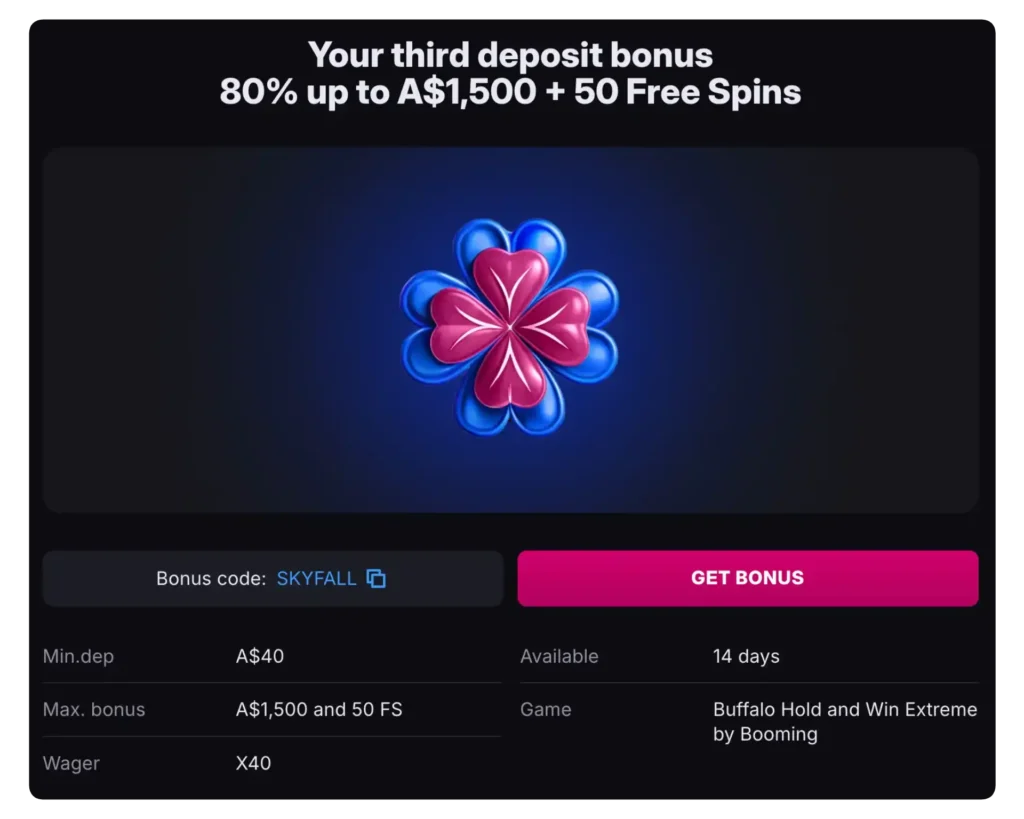Select the X40 wager value
Viewport: 1024px width, 819px height.
click(x=253, y=763)
